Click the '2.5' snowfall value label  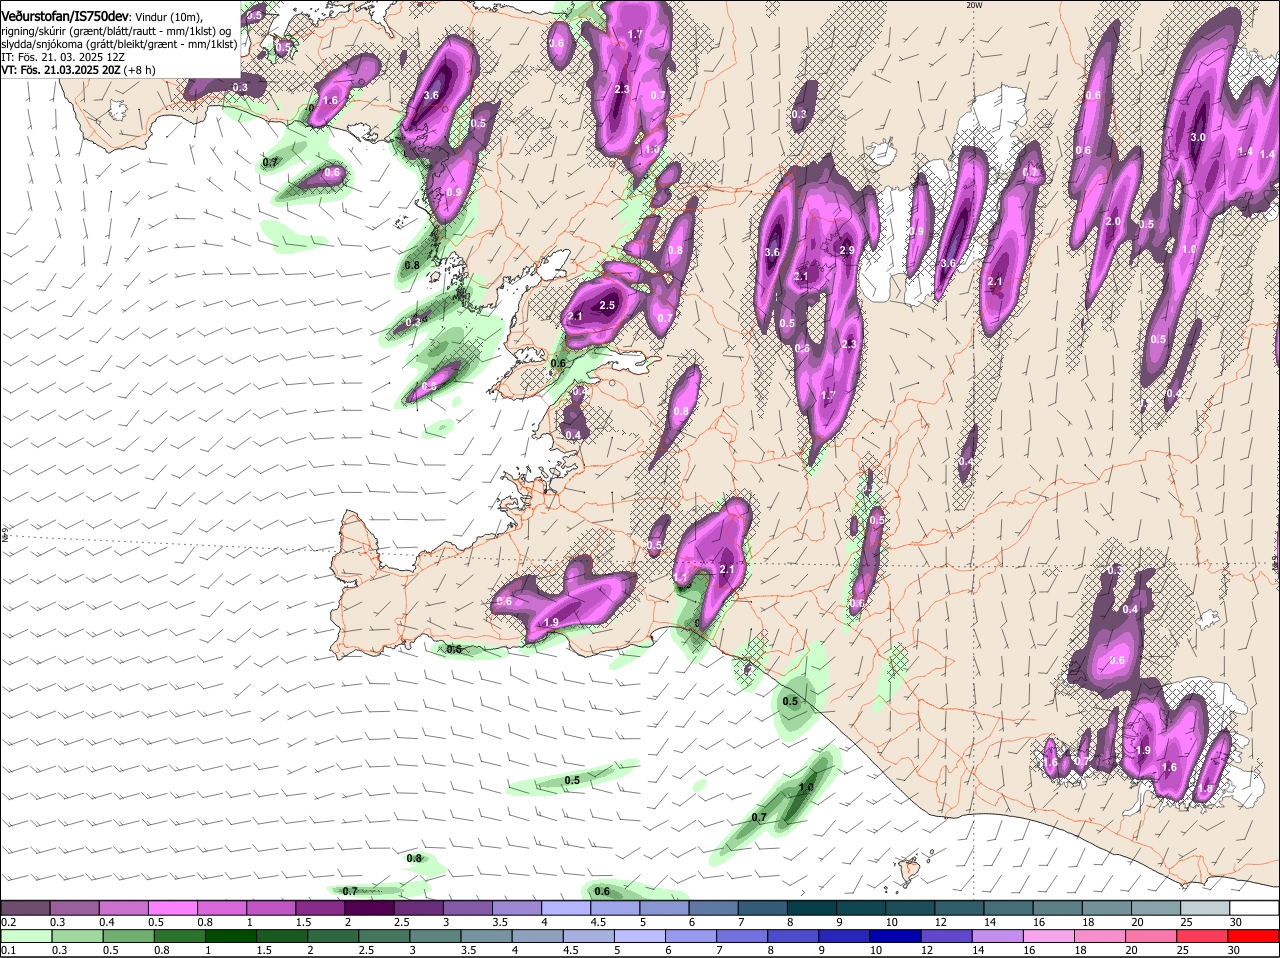(x=607, y=305)
